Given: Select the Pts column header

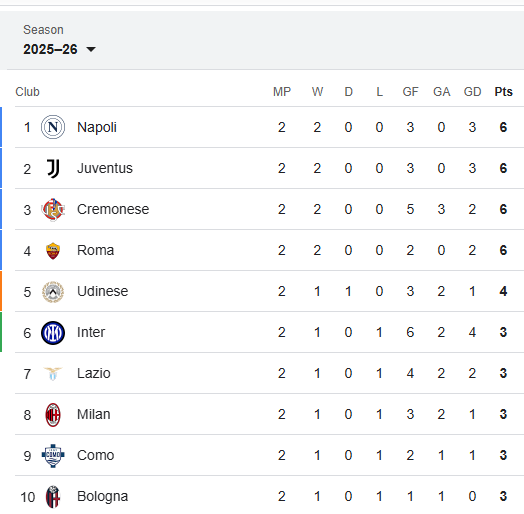Looking at the screenshot, I should coord(503,92).
